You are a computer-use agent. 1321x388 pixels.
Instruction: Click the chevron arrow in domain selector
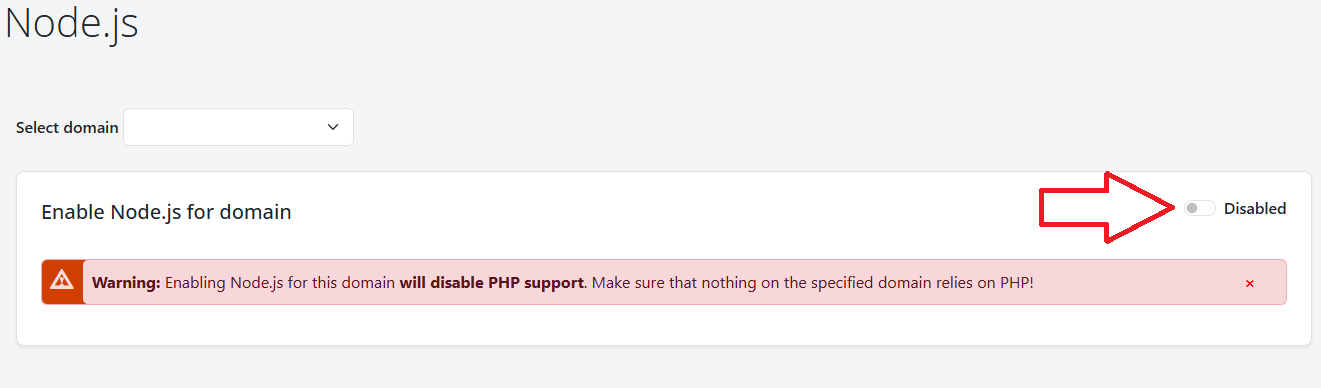click(x=333, y=127)
